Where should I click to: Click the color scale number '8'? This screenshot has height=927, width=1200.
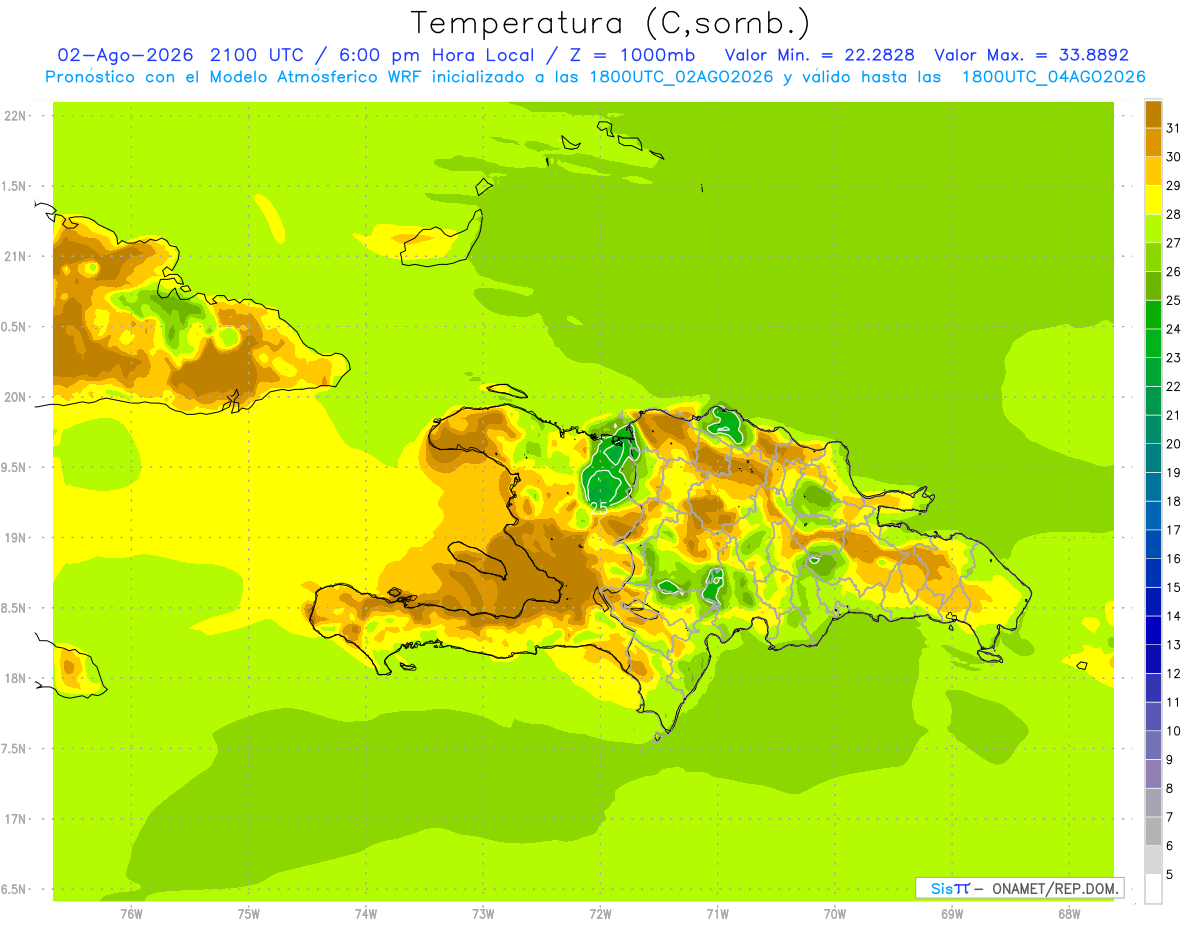click(1170, 788)
